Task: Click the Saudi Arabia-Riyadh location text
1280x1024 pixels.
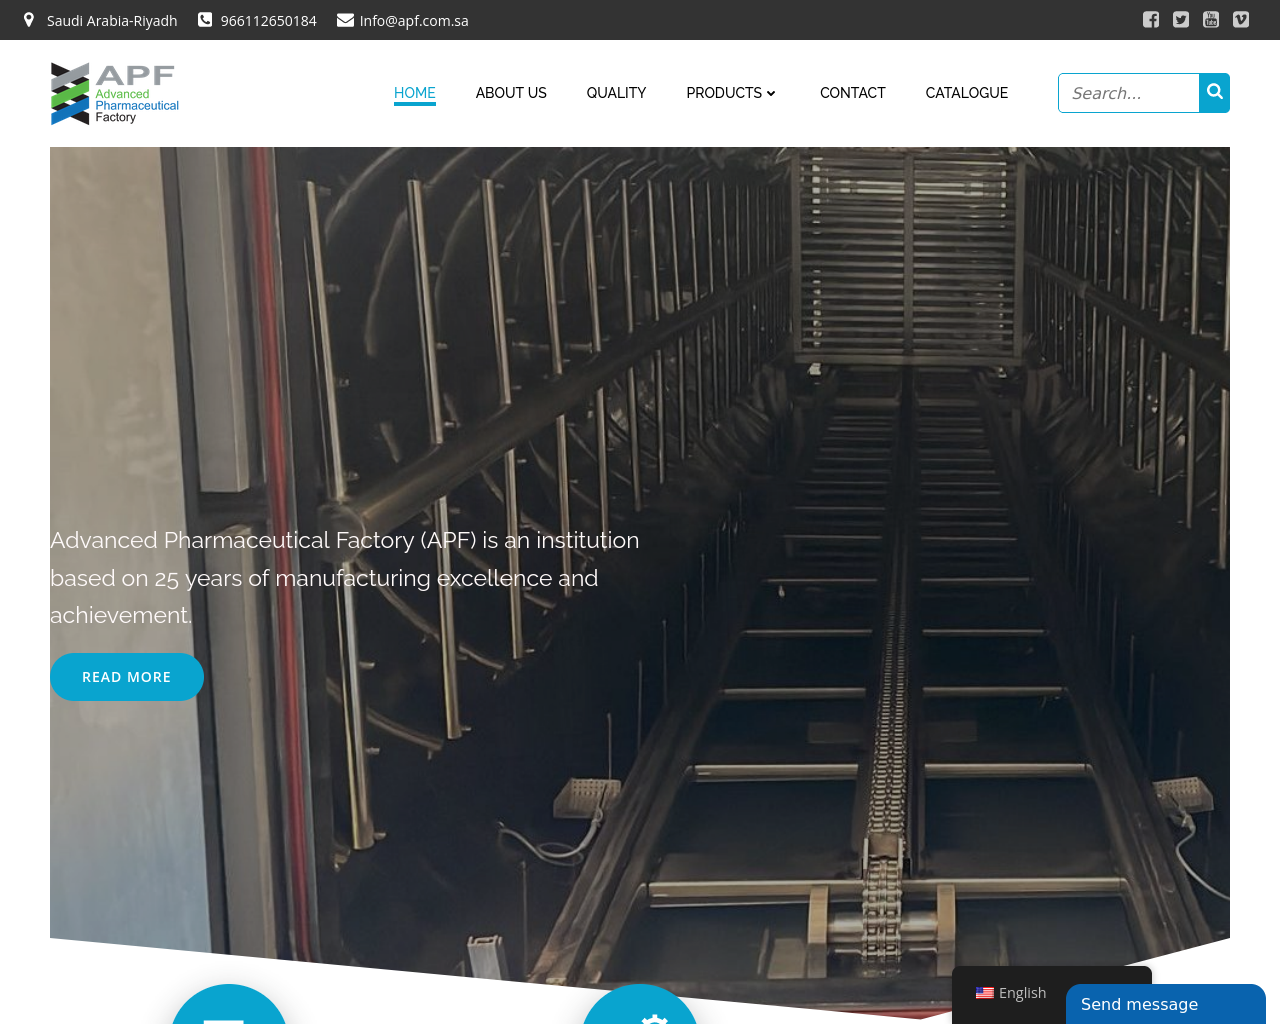Action: click(x=112, y=20)
